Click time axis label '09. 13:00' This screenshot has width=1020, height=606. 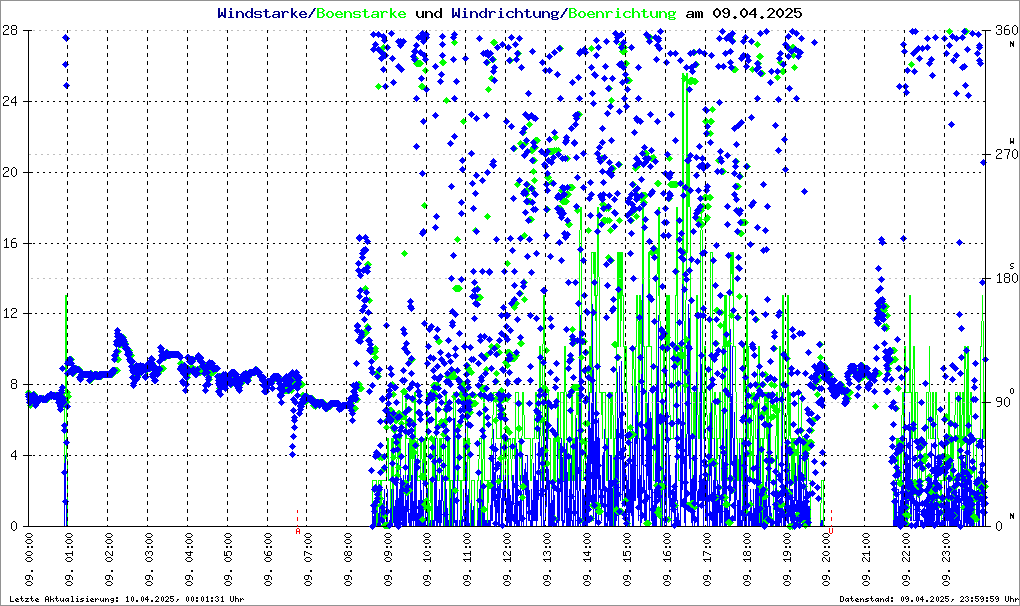pos(547,560)
